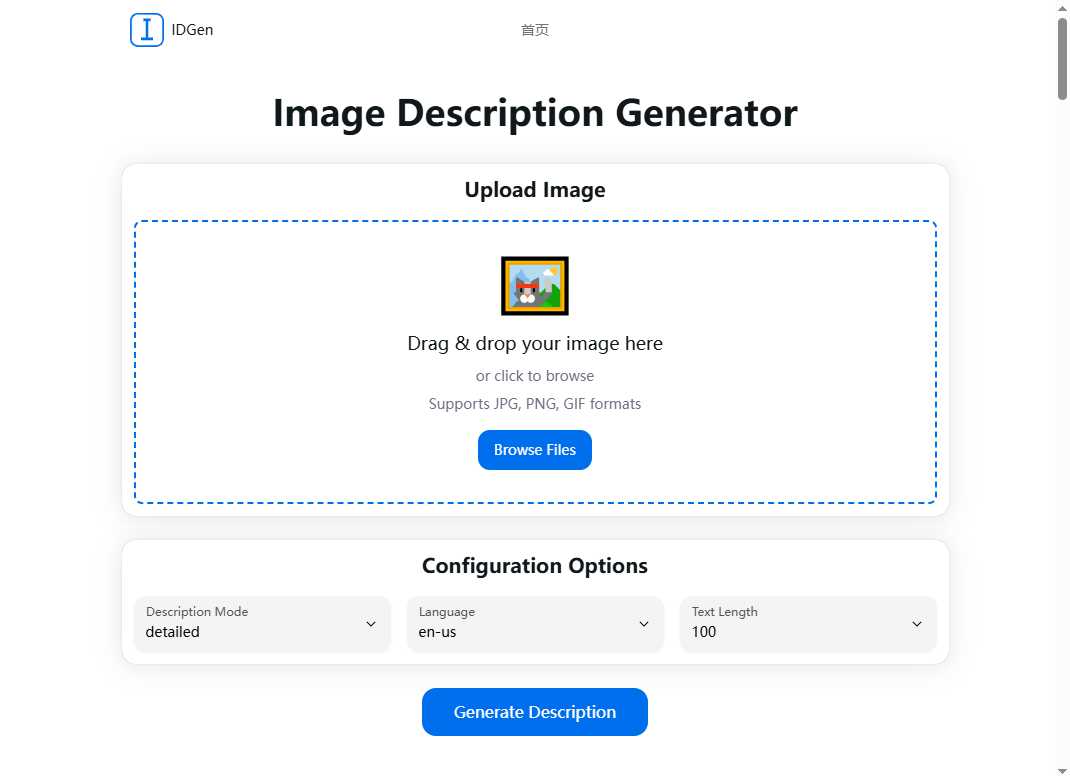Image resolution: width=1070 pixels, height=776 pixels.
Task: Click the Configuration Options heading area
Action: point(534,565)
